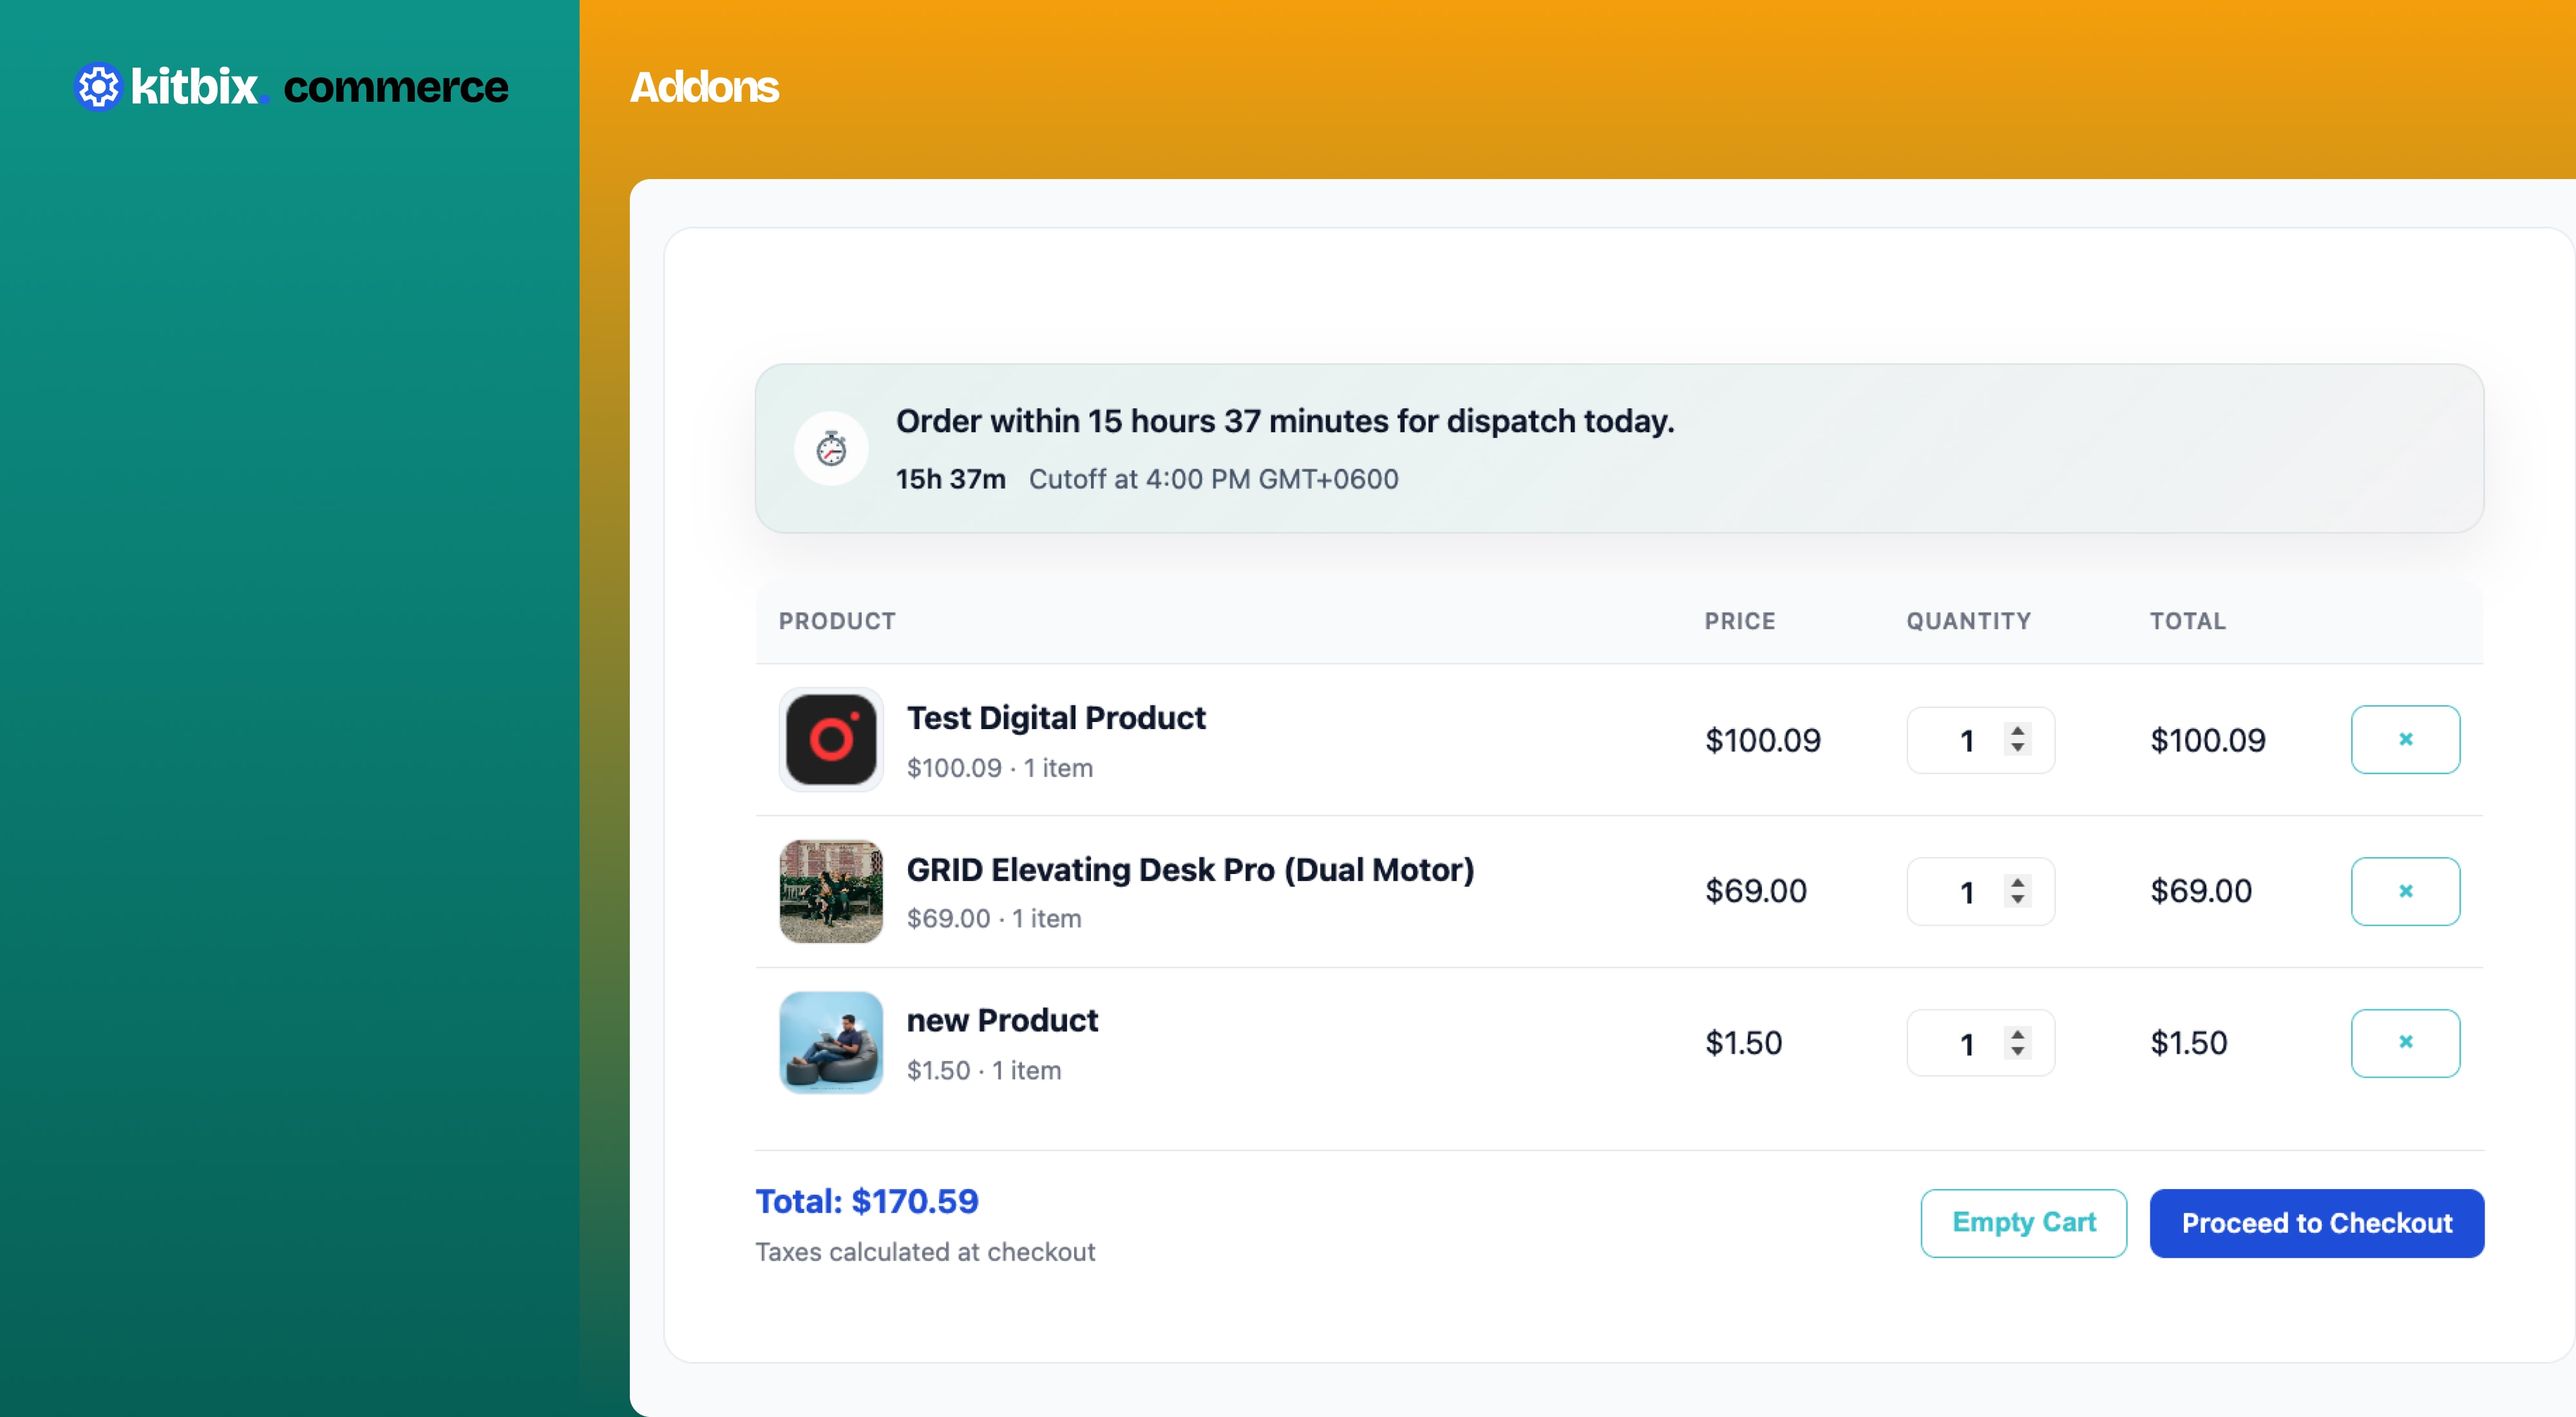Screen dimensions: 2576x1417
Task: Increase new Product quantity
Action: tap(2018, 1034)
